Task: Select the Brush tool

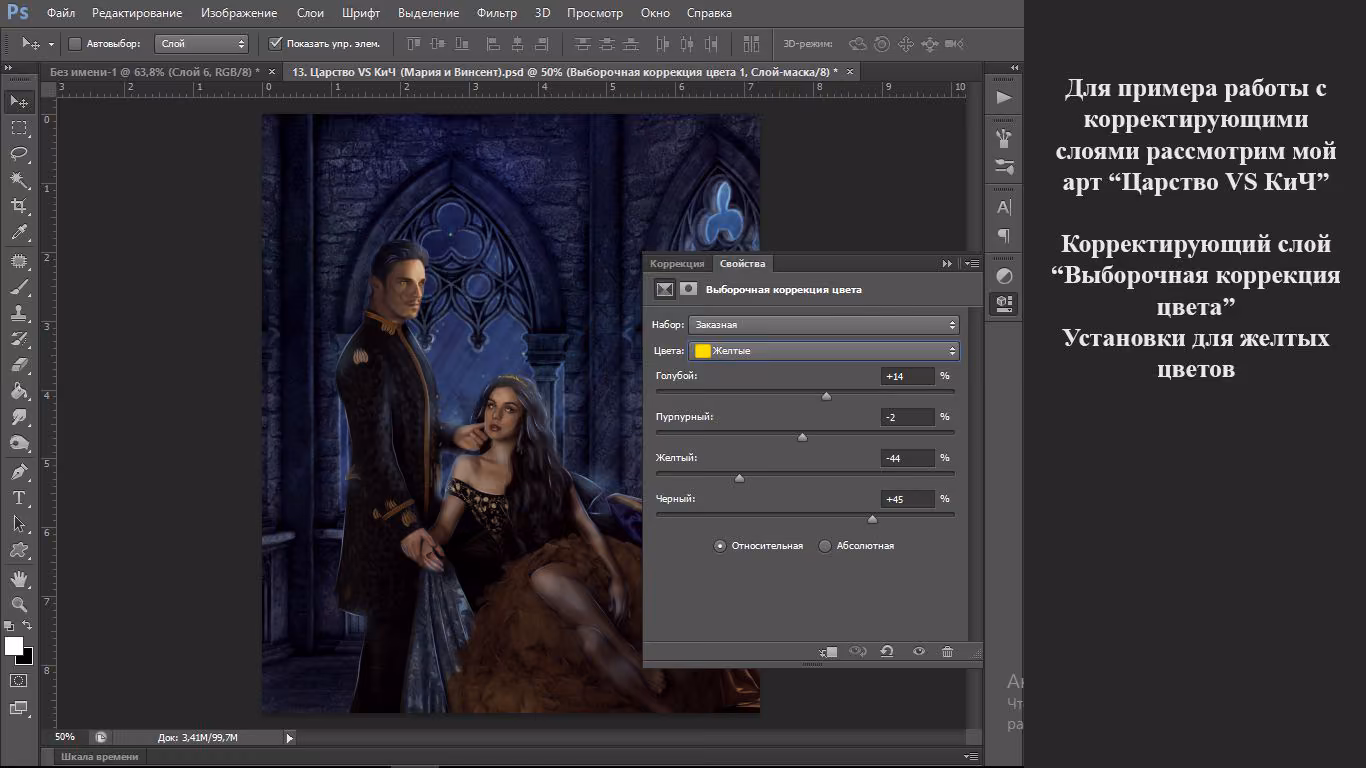Action: [x=18, y=287]
